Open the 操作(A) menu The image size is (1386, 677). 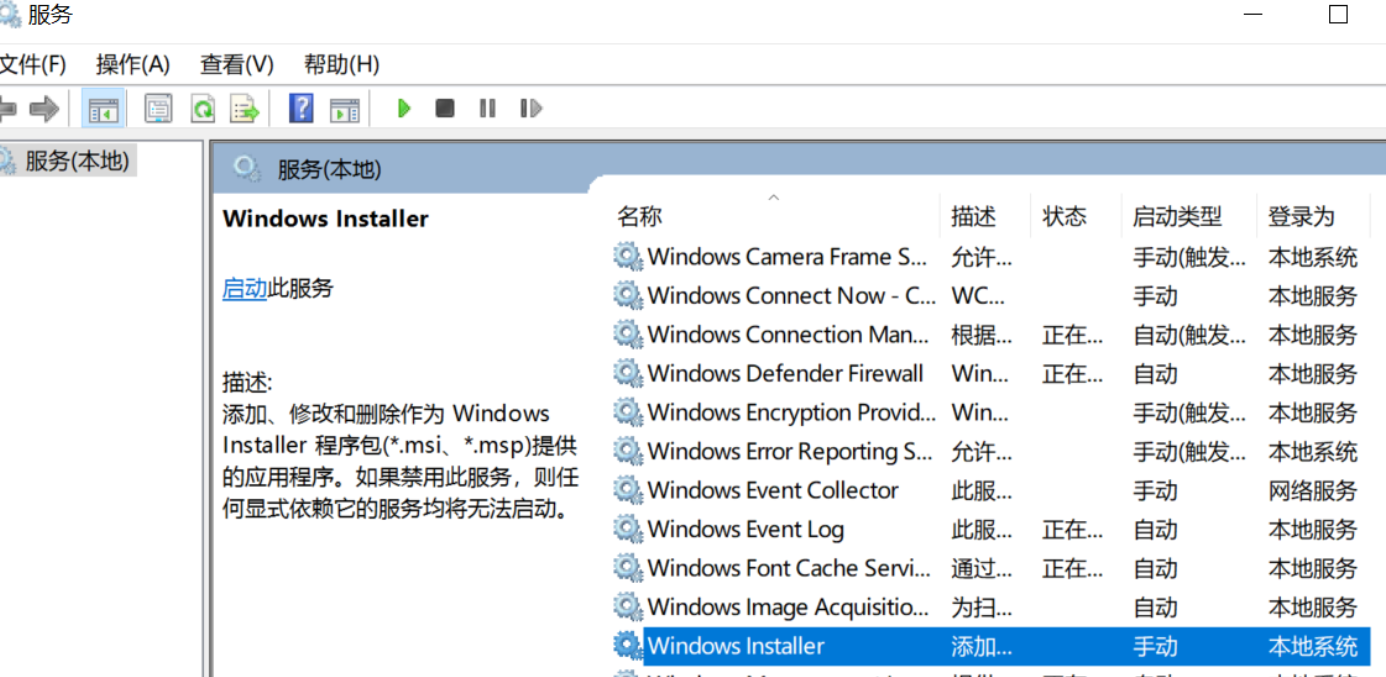pos(133,65)
